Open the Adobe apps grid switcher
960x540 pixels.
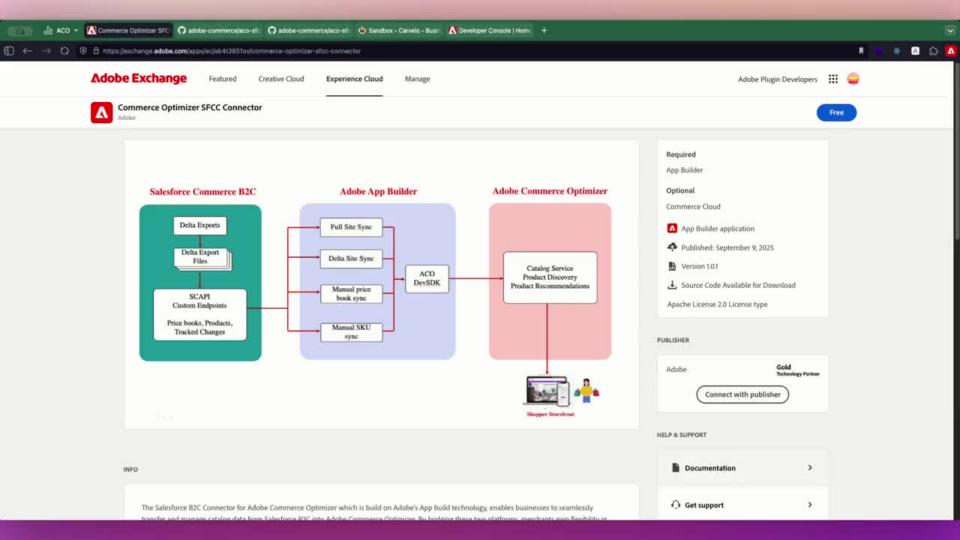[831, 79]
